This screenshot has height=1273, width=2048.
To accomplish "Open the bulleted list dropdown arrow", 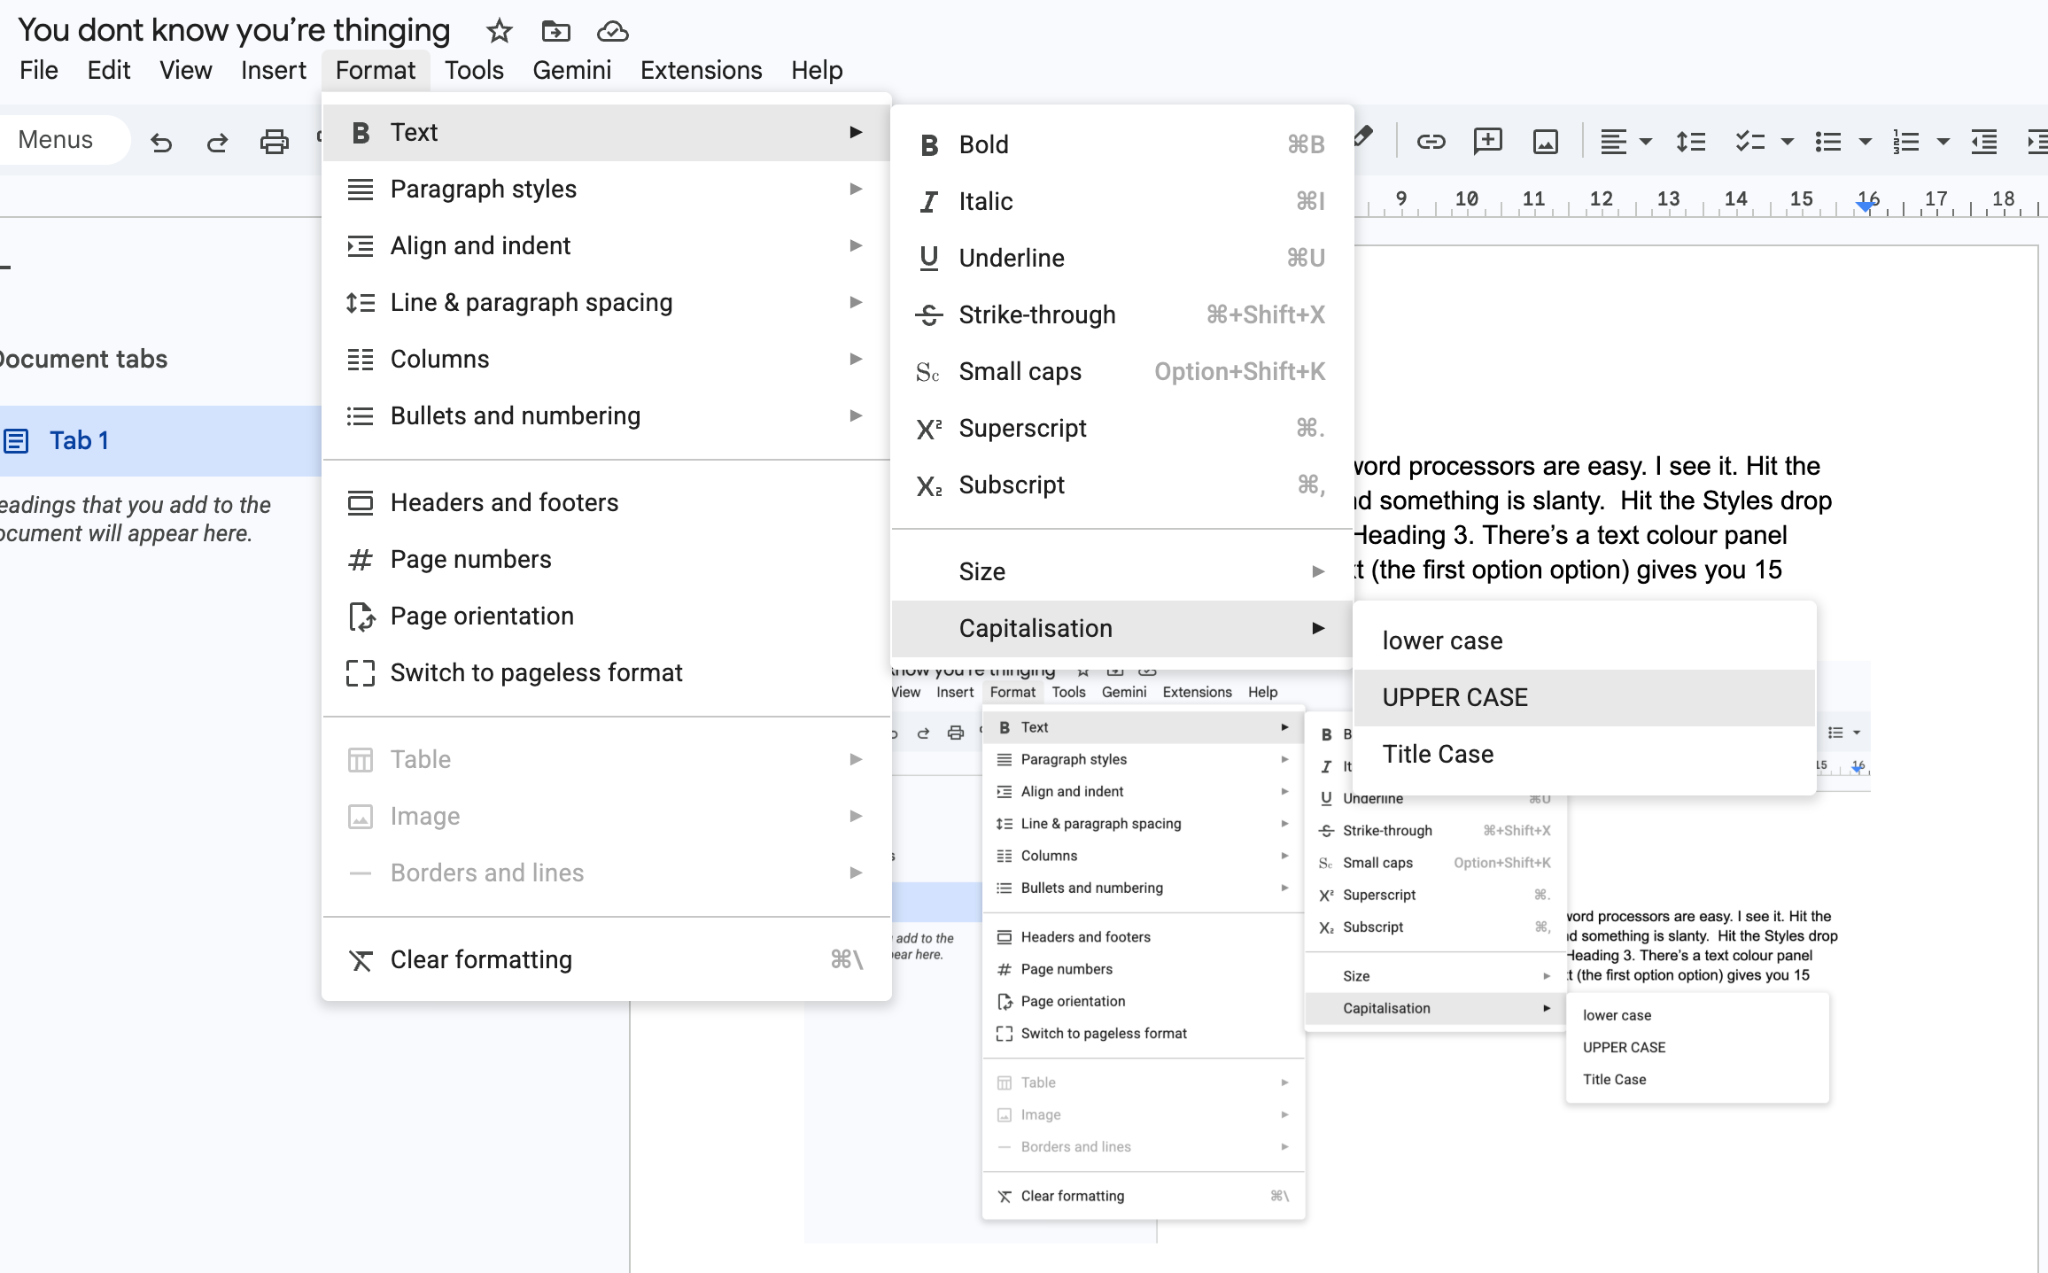I will pos(1865,141).
